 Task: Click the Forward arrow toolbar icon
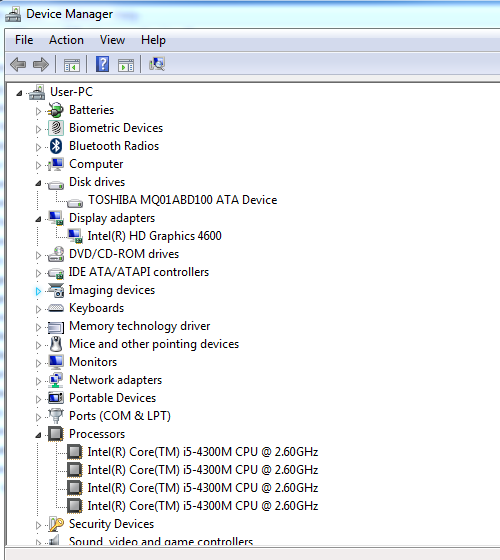41,65
